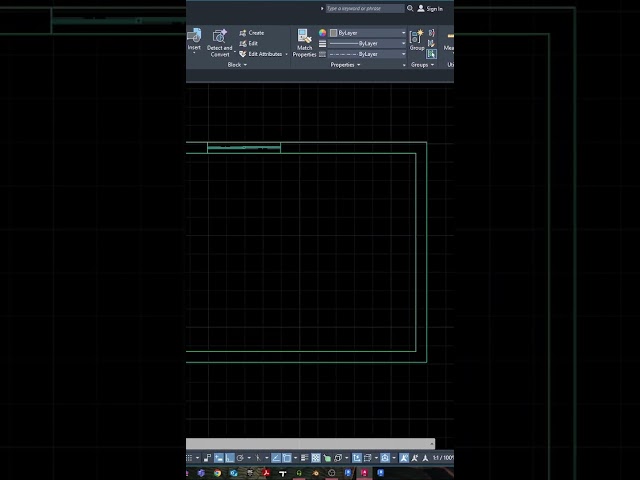This screenshot has height=480, width=640.
Task: Open Adobe Acrobat from taskbar
Action: pos(266,473)
